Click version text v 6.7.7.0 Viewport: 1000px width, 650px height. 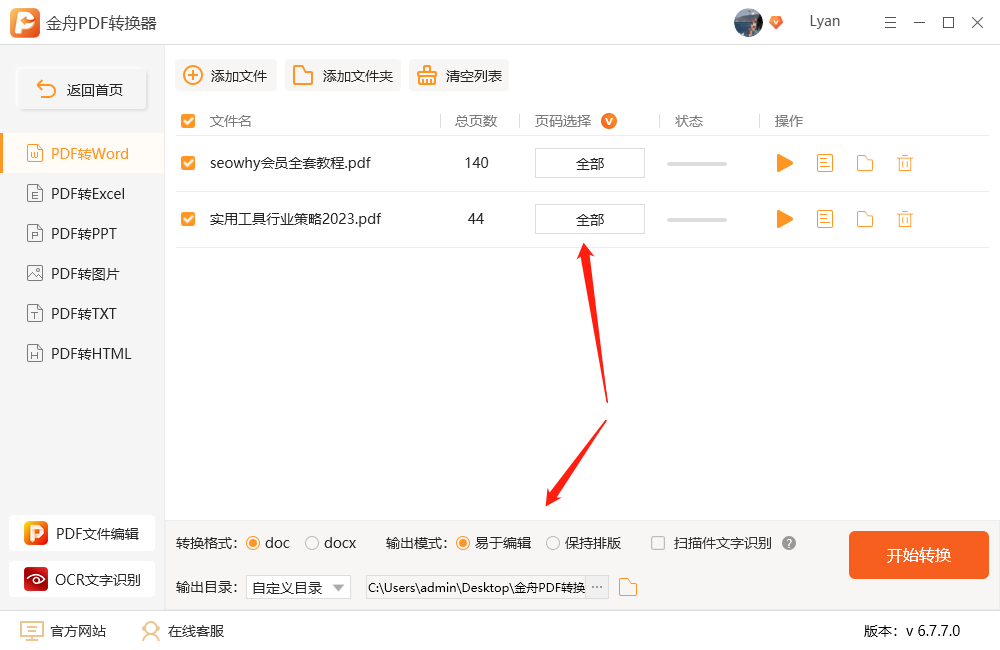(932, 631)
